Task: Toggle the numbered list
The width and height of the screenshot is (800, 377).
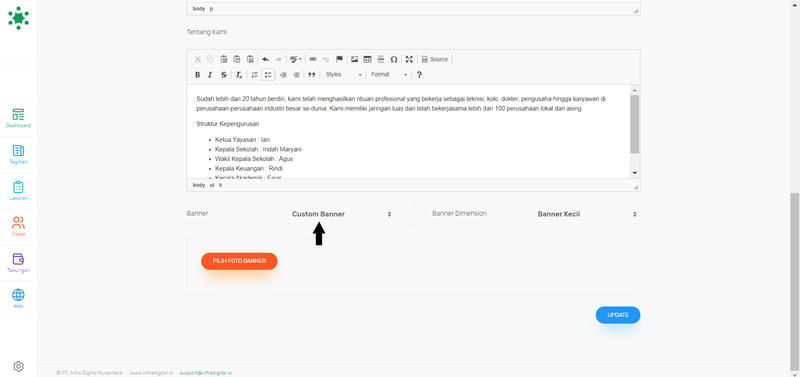Action: [x=255, y=74]
